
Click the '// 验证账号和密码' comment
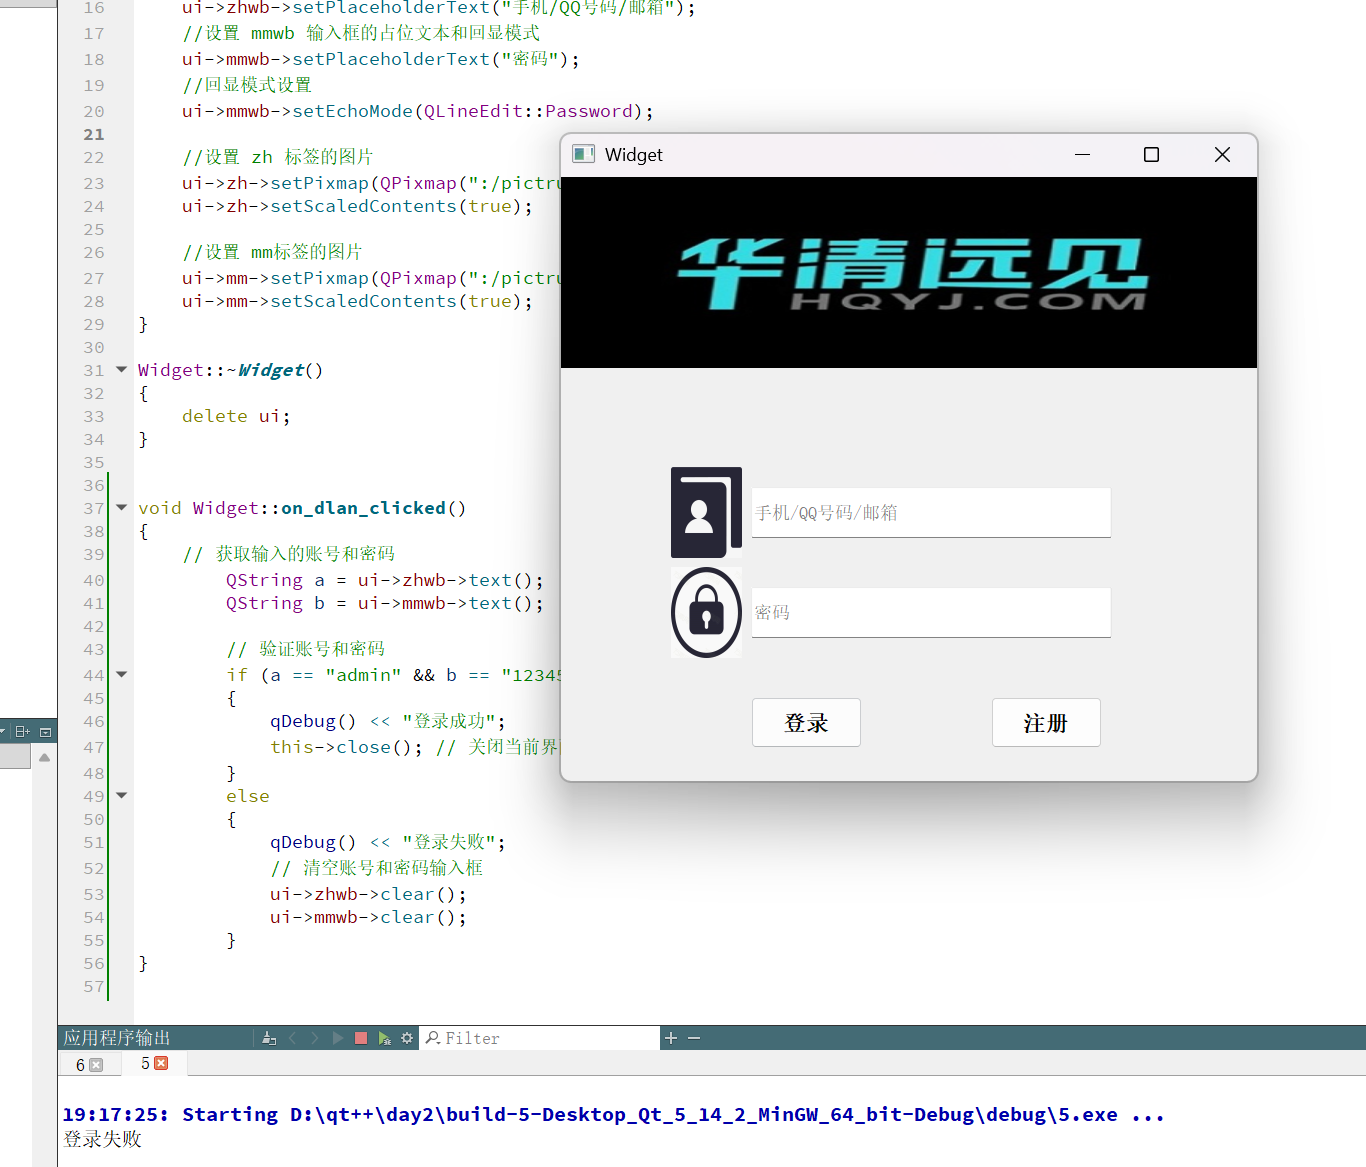click(x=305, y=649)
